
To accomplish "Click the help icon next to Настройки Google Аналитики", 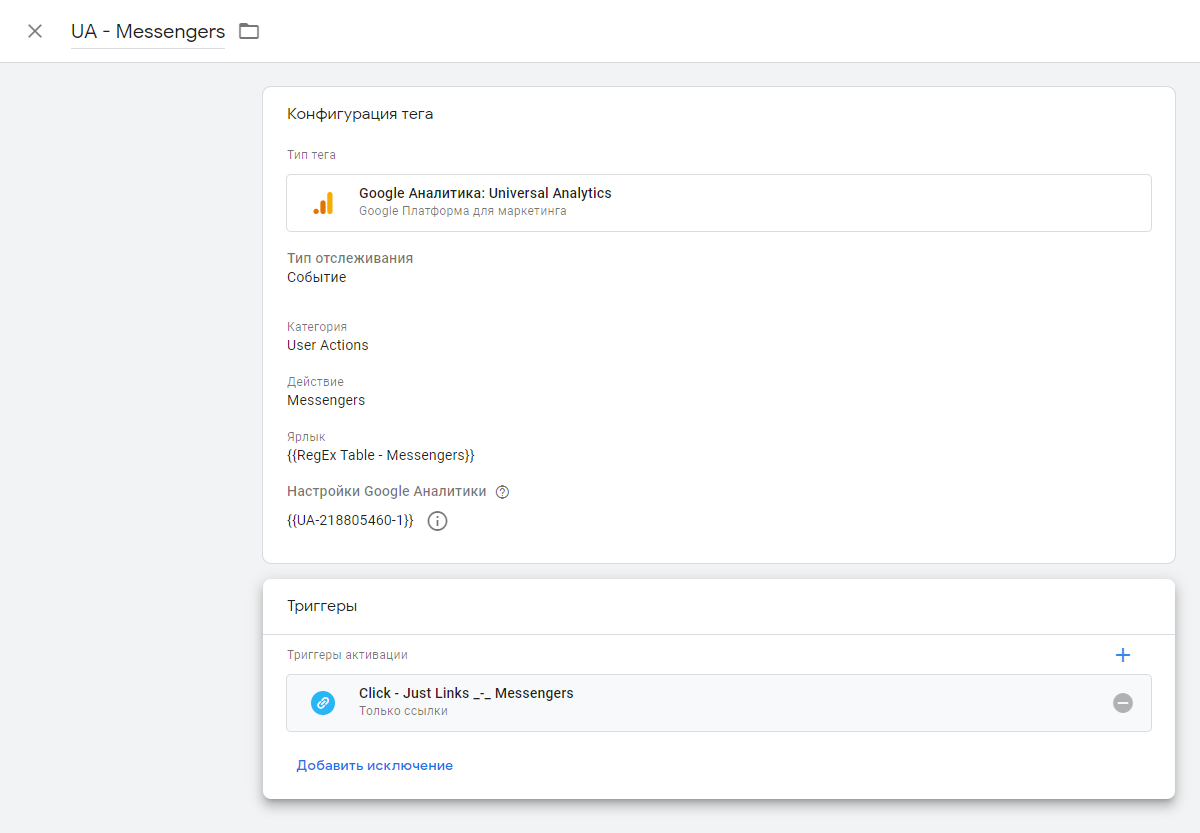I will point(503,492).
